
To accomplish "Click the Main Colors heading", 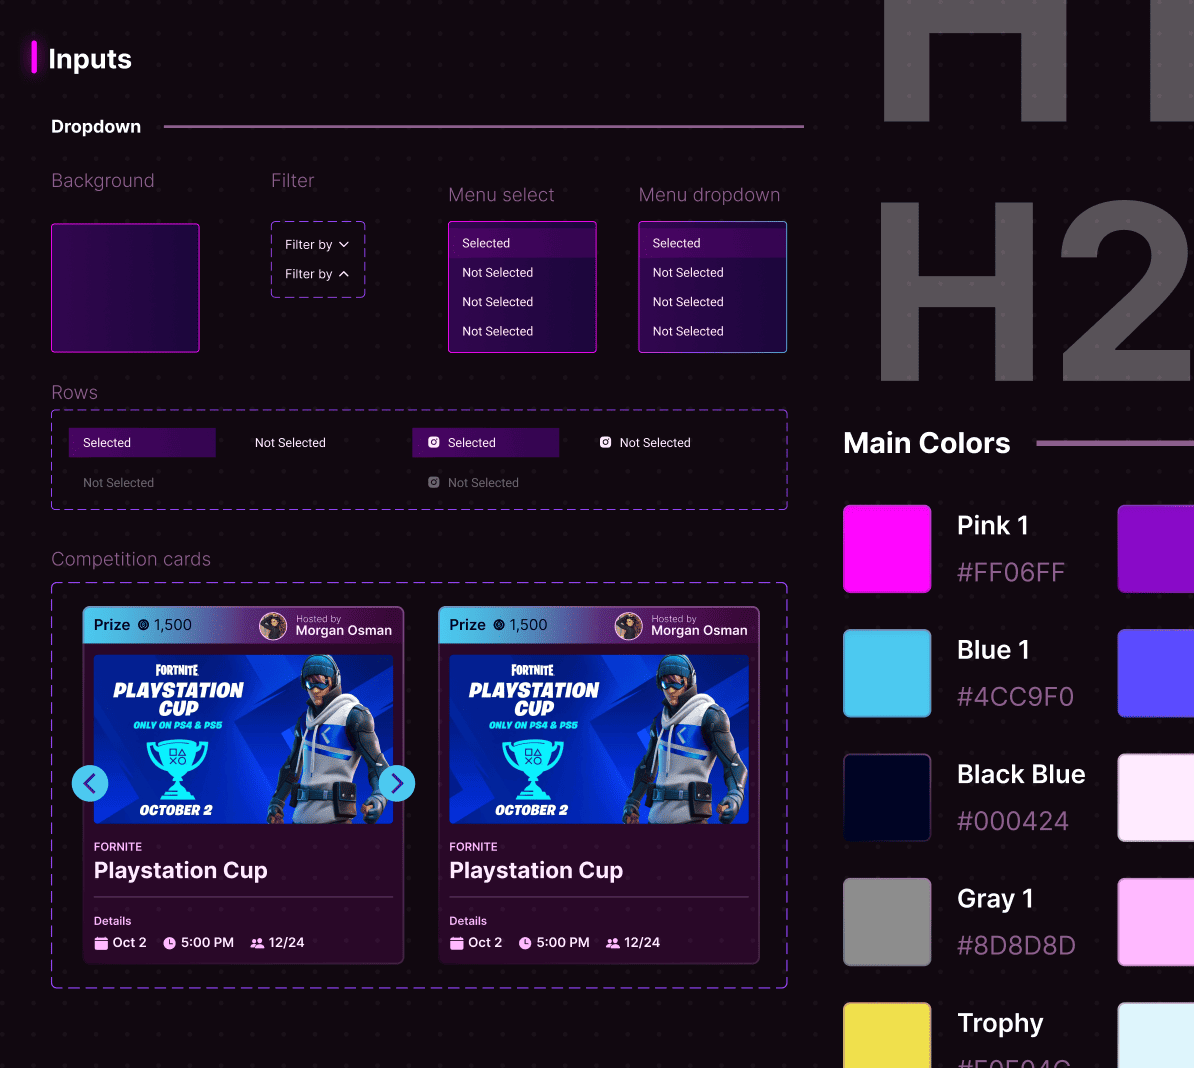I will click(x=927, y=443).
